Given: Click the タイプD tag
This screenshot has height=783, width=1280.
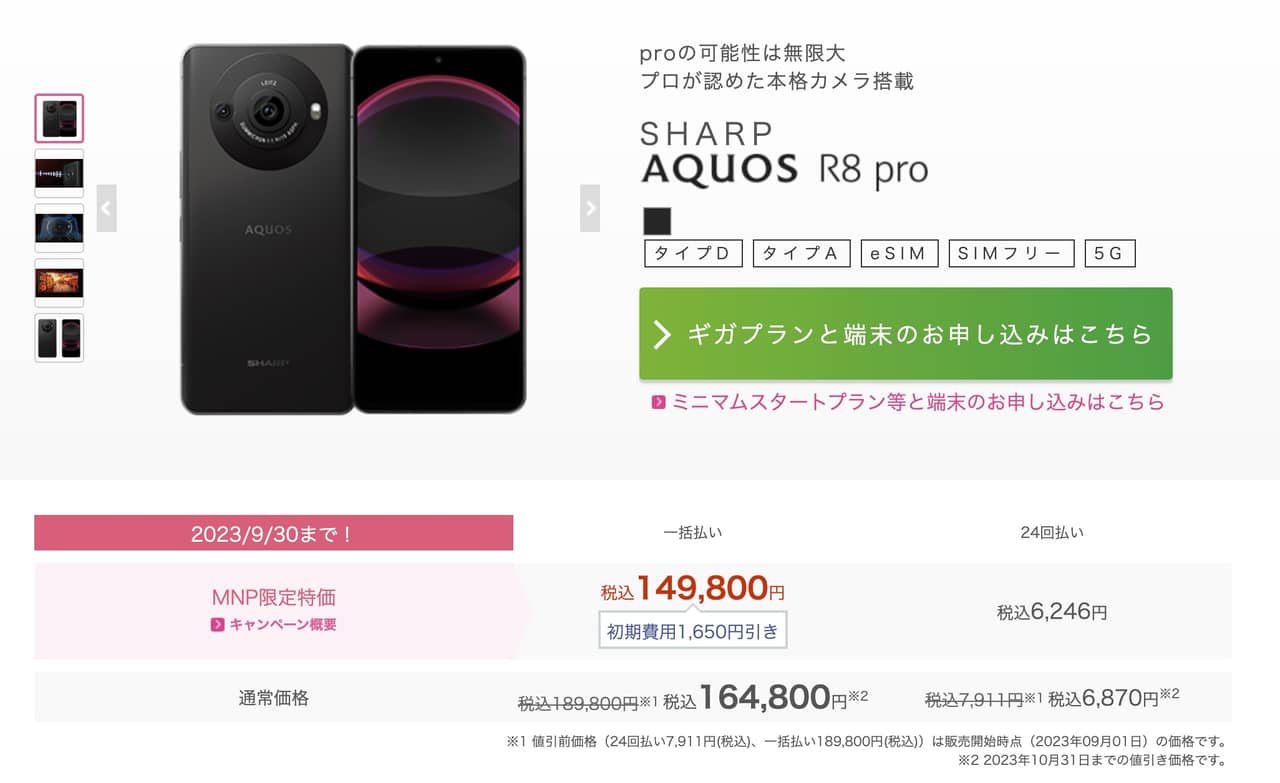Looking at the screenshot, I should tap(693, 254).
